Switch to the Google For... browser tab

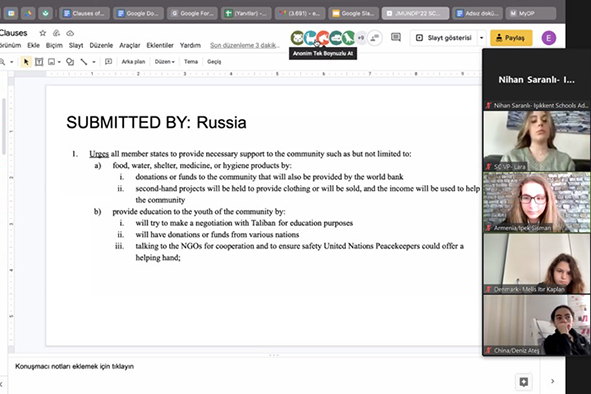click(x=192, y=14)
